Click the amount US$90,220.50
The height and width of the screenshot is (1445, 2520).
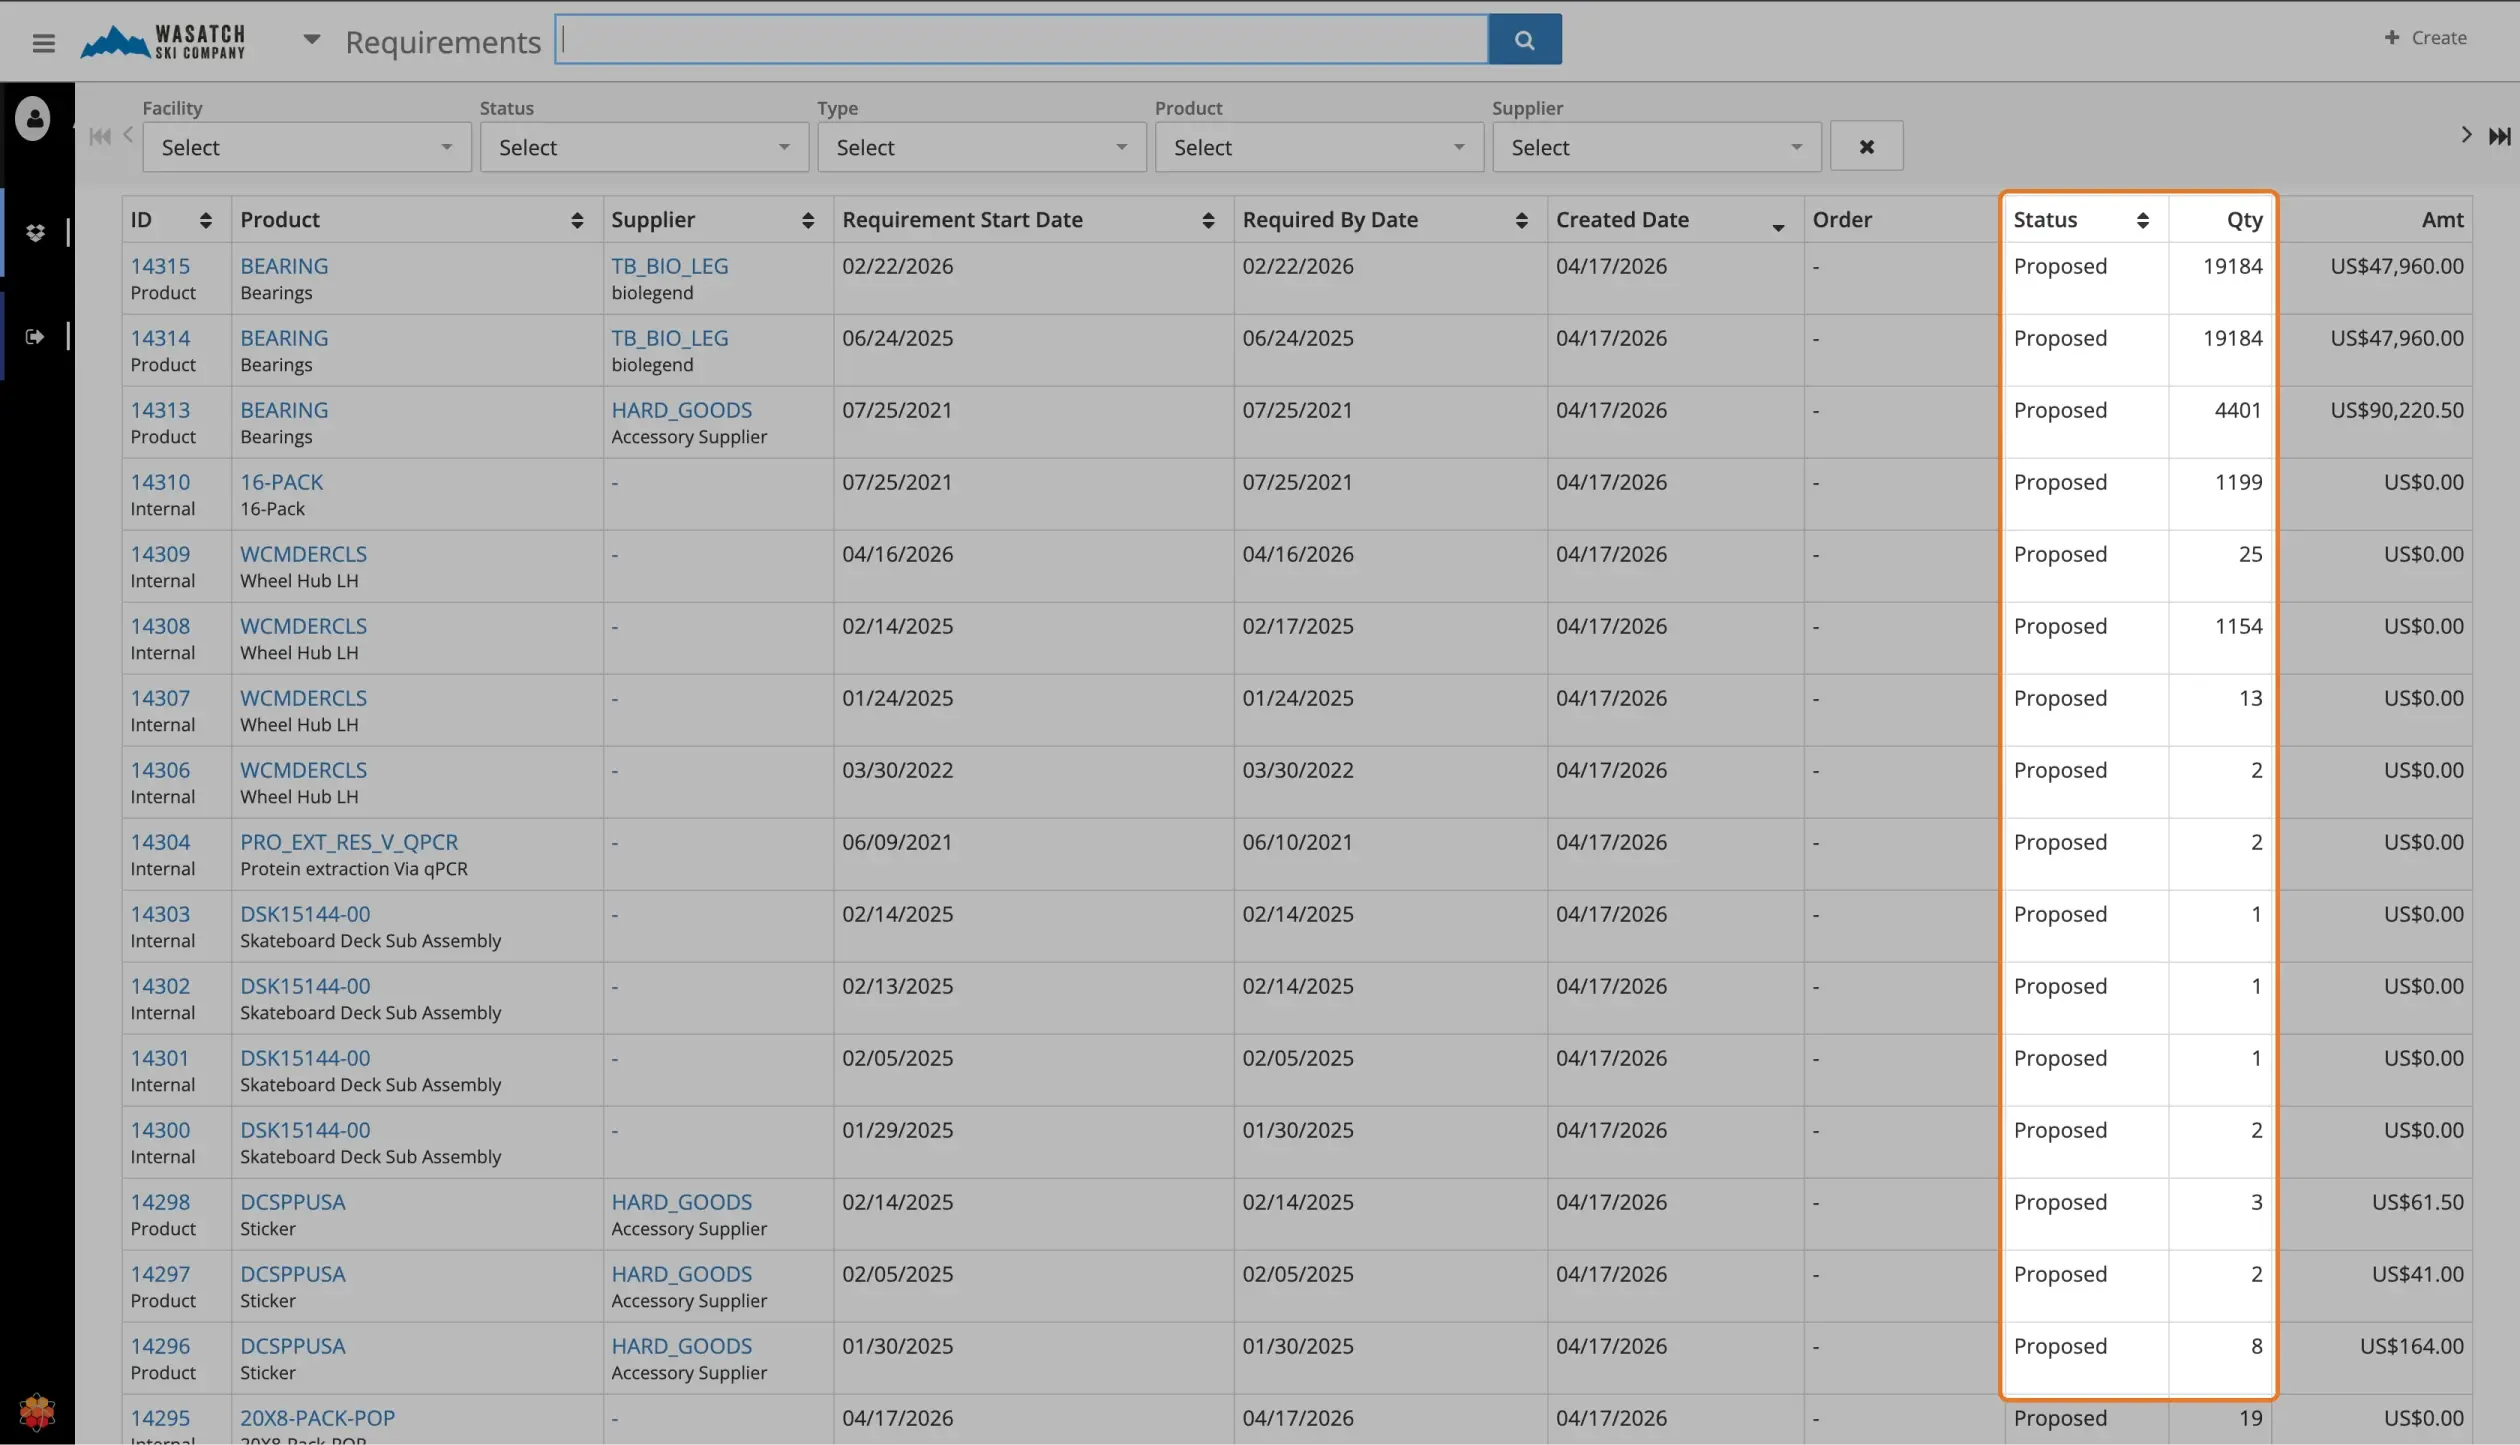tap(2396, 410)
